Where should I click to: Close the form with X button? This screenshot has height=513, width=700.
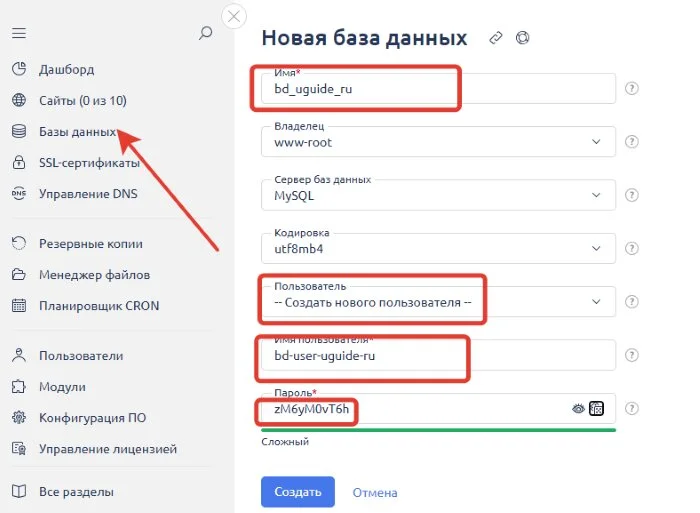click(x=234, y=17)
